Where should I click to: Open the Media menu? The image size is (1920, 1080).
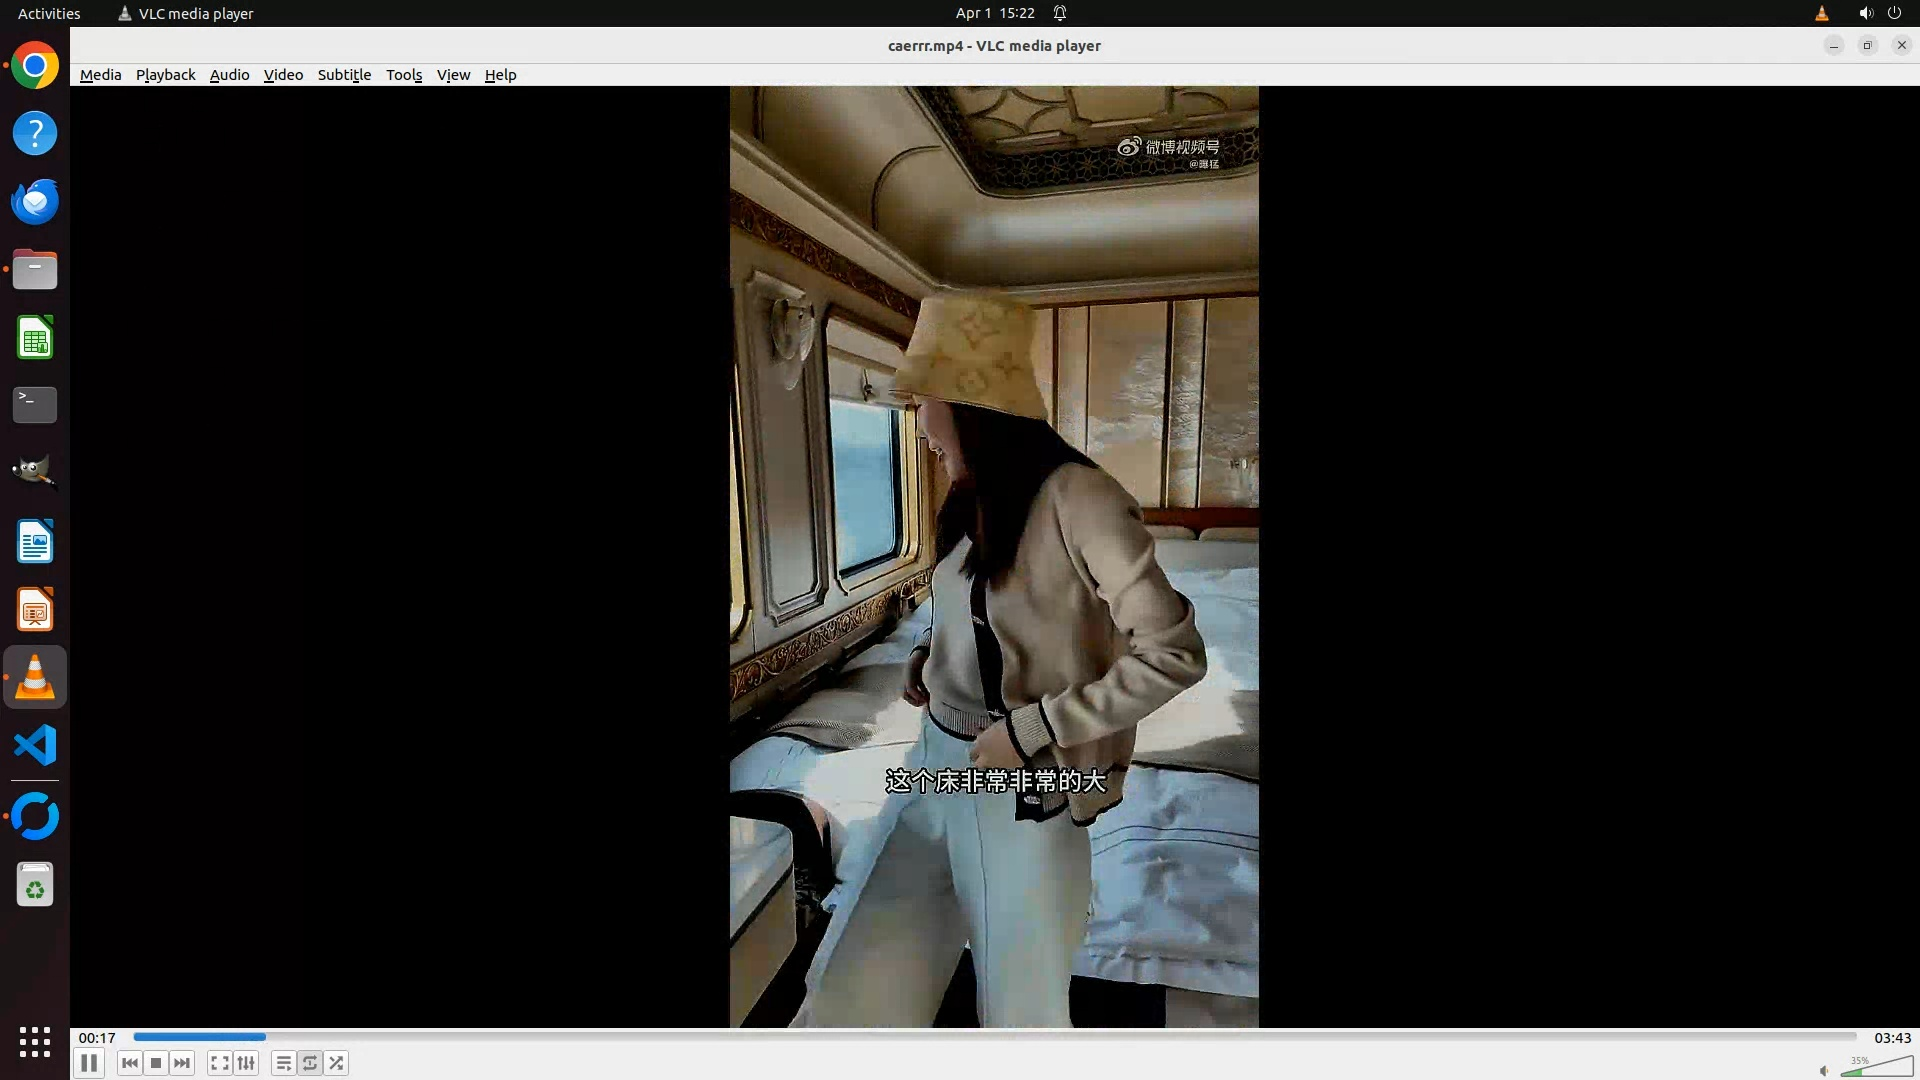tap(100, 75)
